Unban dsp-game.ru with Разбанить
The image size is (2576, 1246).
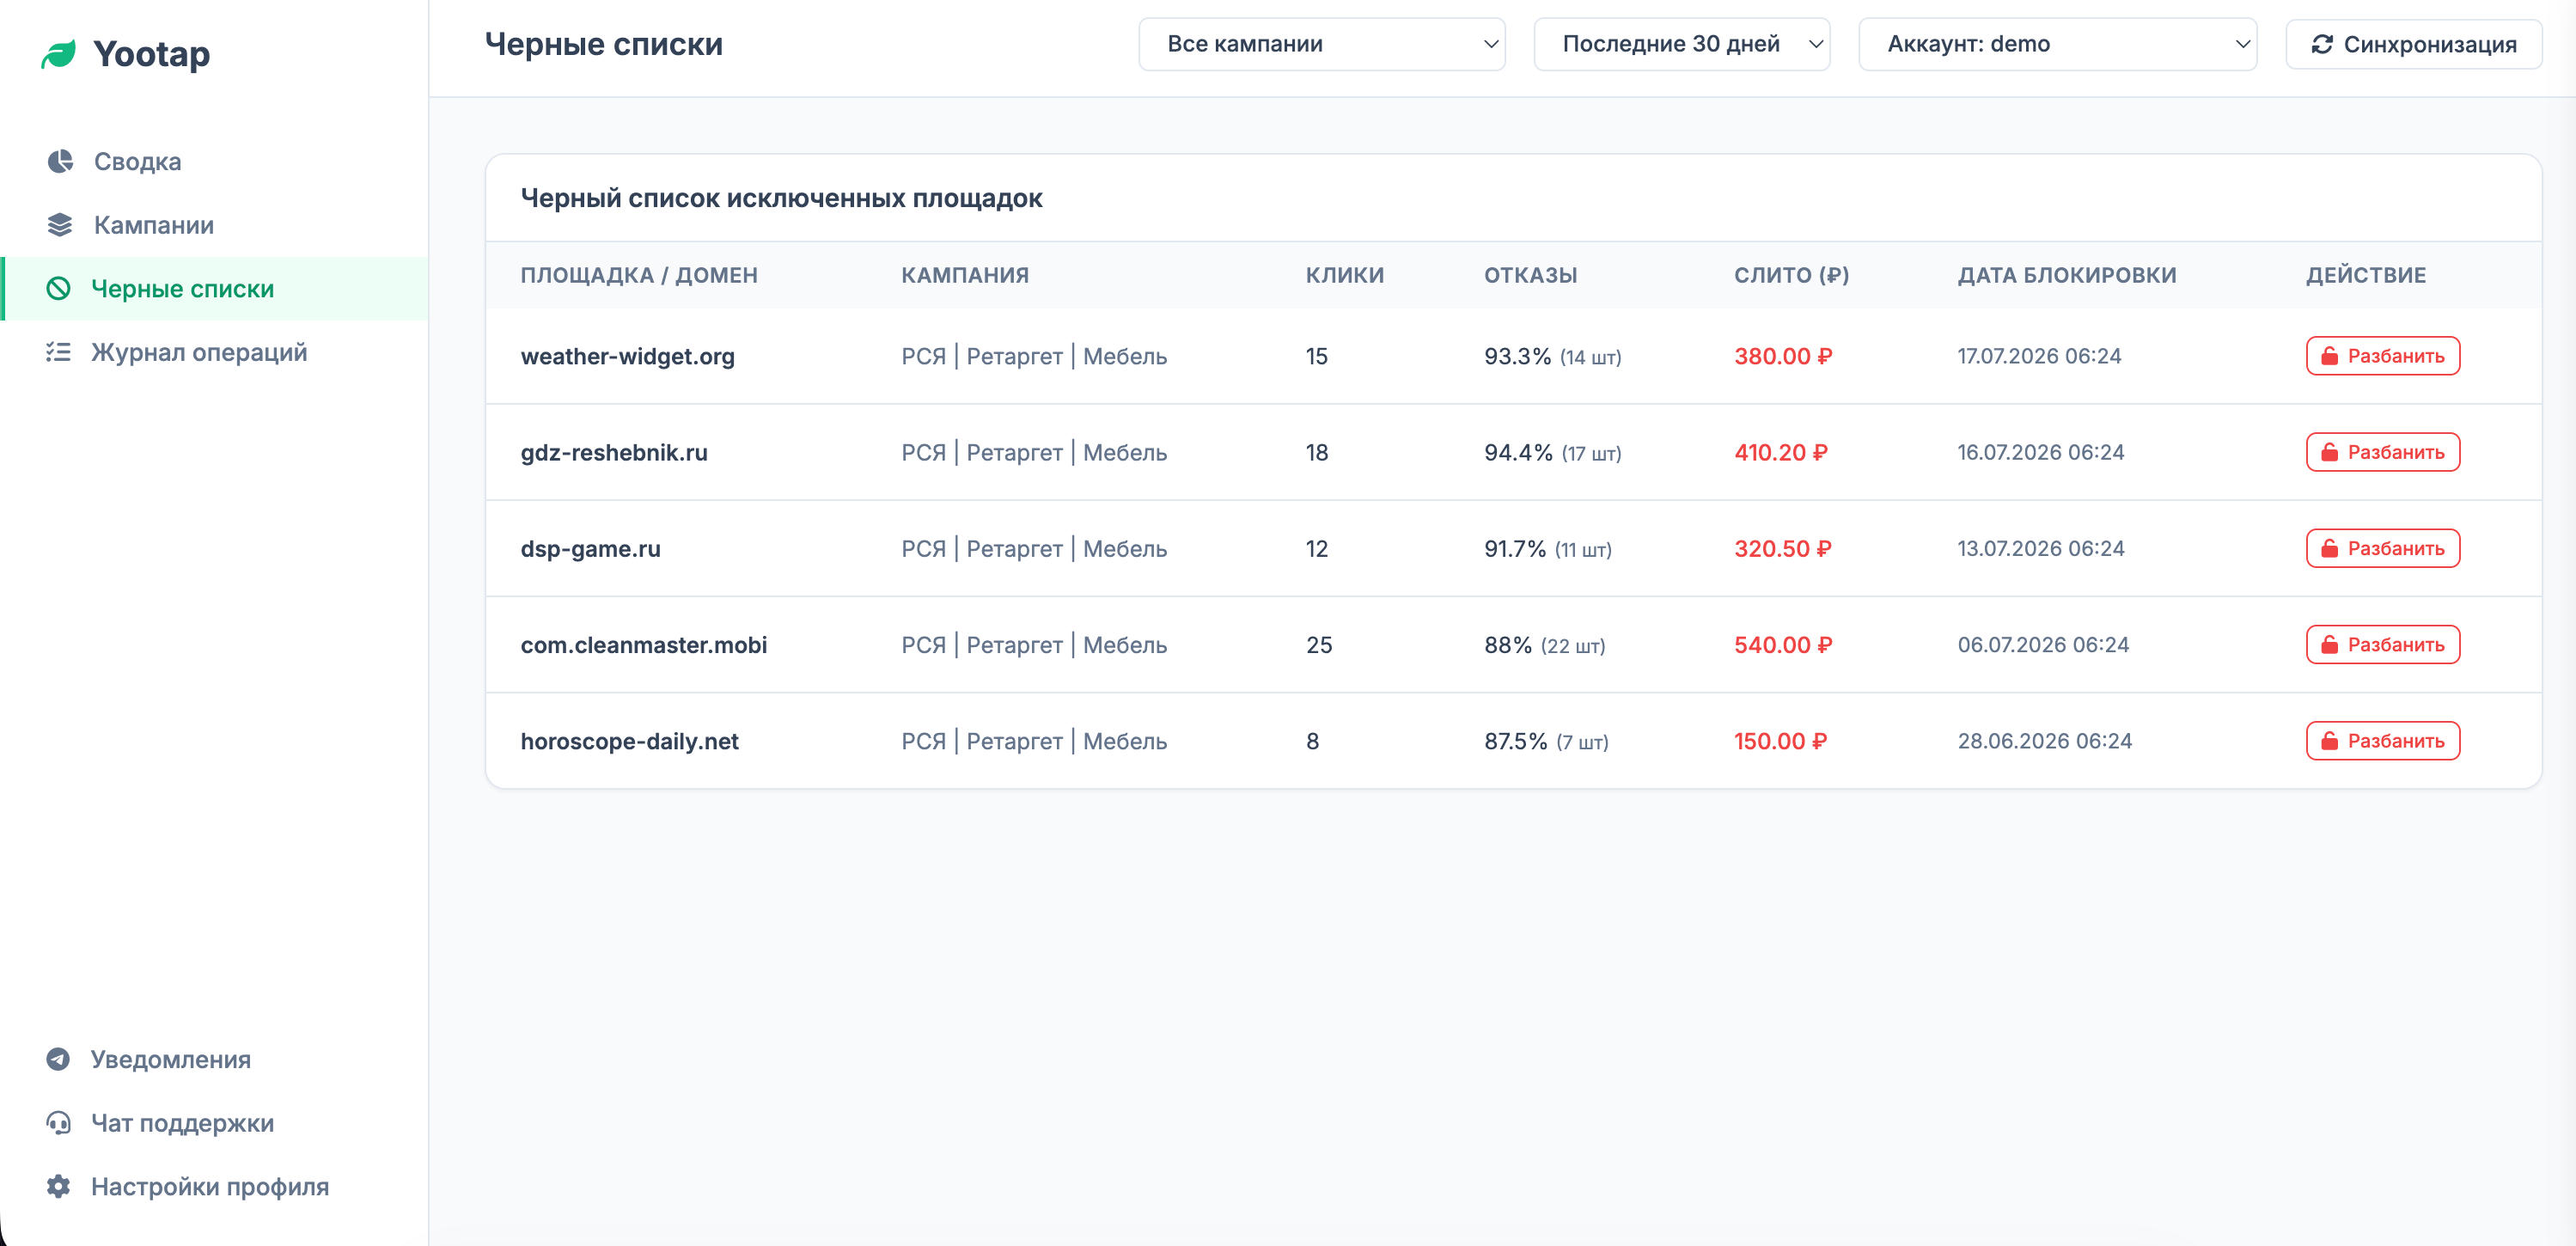(x=2382, y=548)
